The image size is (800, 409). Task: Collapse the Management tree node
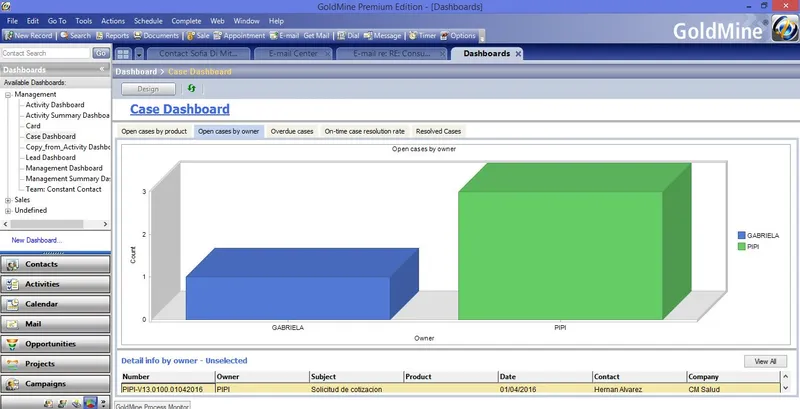pyautogui.click(x=8, y=95)
